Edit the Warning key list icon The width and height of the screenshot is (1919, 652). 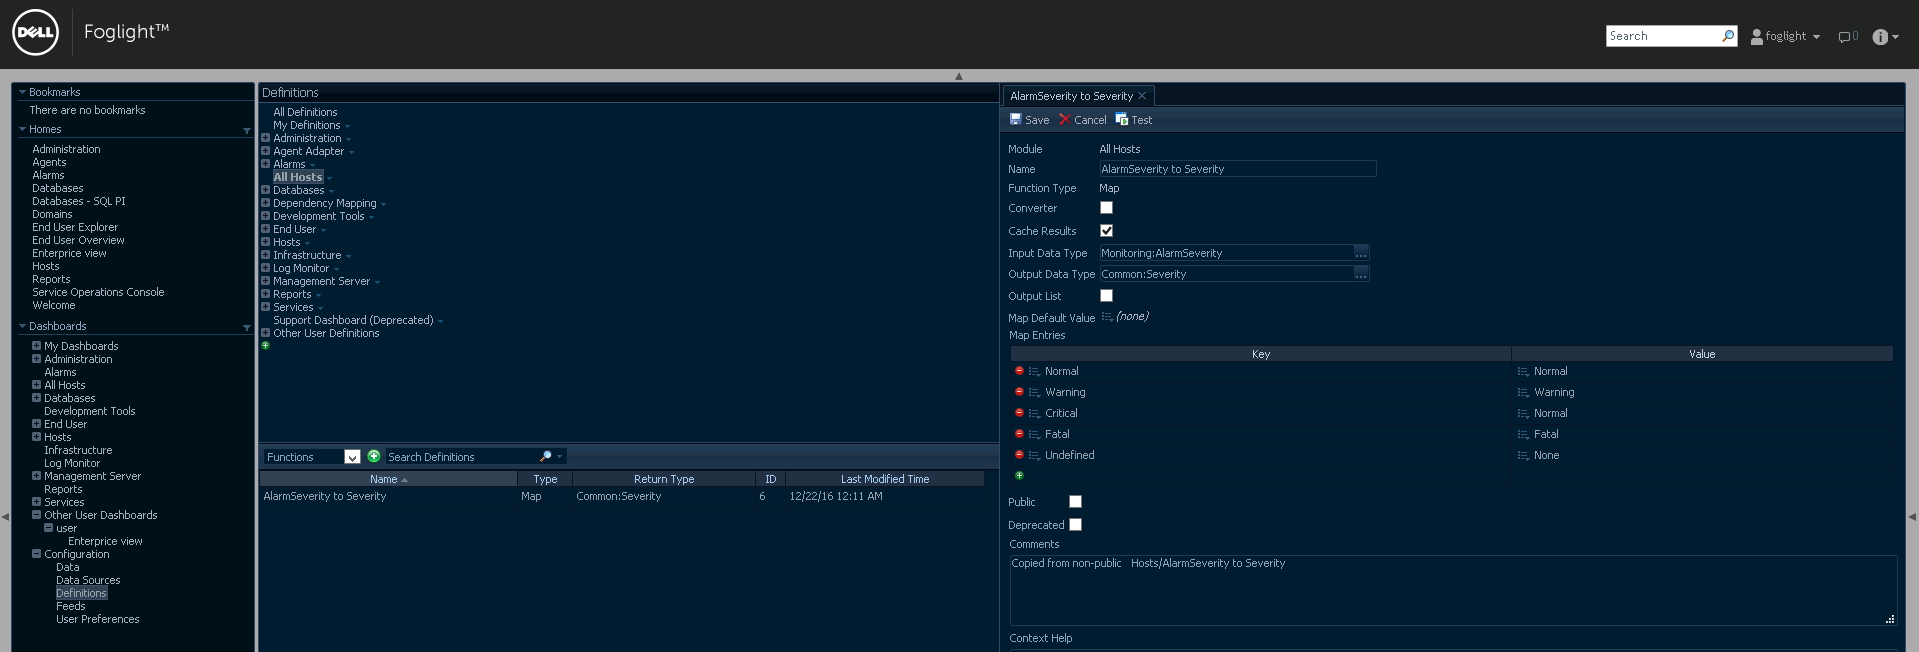(x=1034, y=393)
